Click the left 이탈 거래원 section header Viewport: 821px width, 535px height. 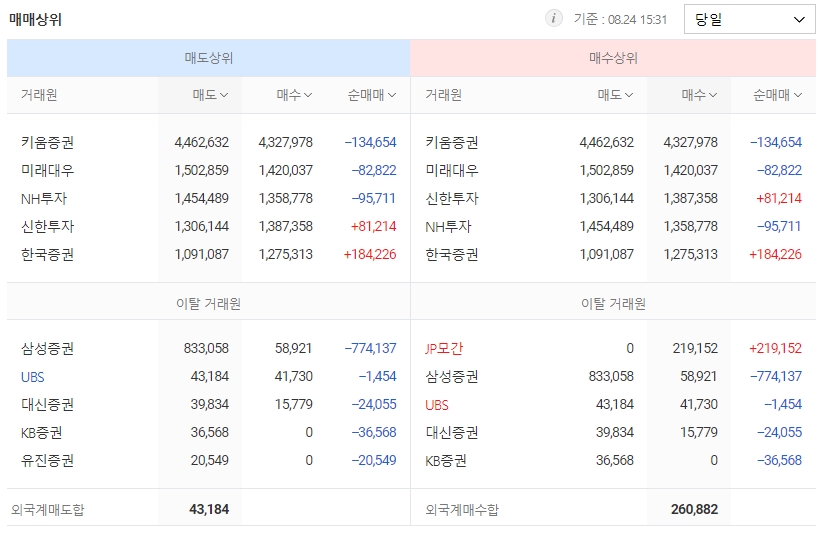tap(208, 304)
